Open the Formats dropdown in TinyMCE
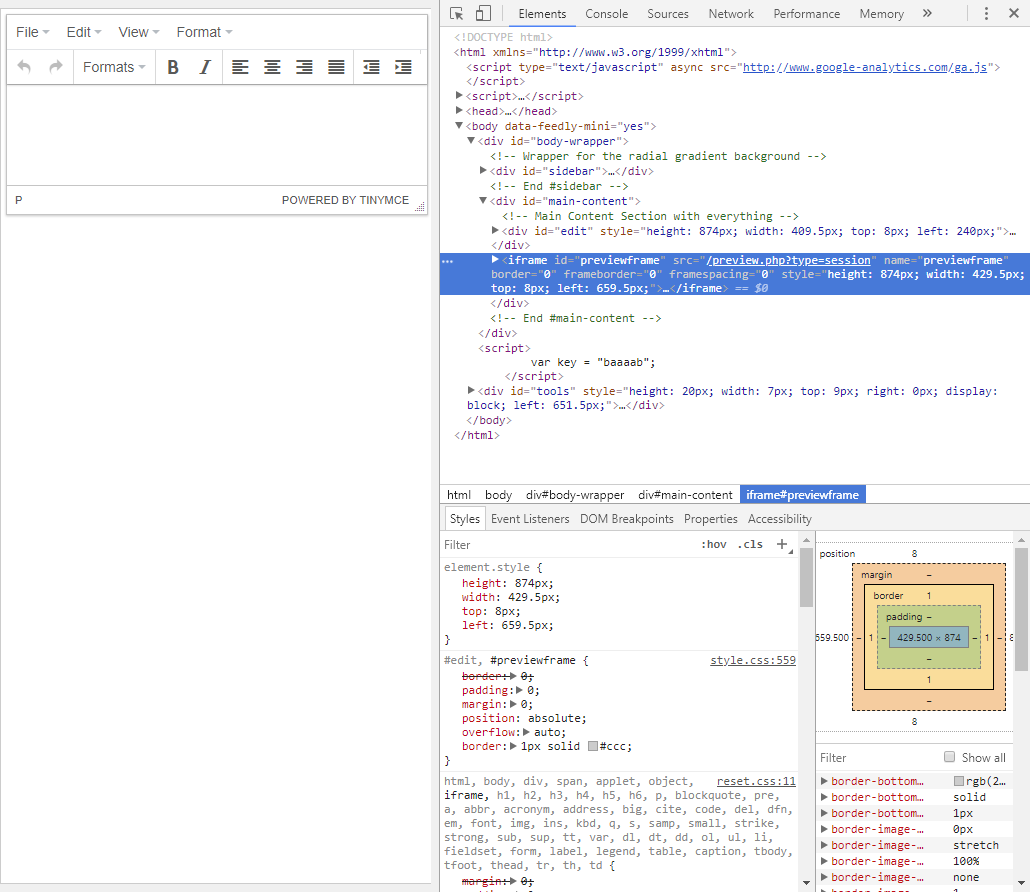Screen dimensions: 1030x892 point(113,67)
